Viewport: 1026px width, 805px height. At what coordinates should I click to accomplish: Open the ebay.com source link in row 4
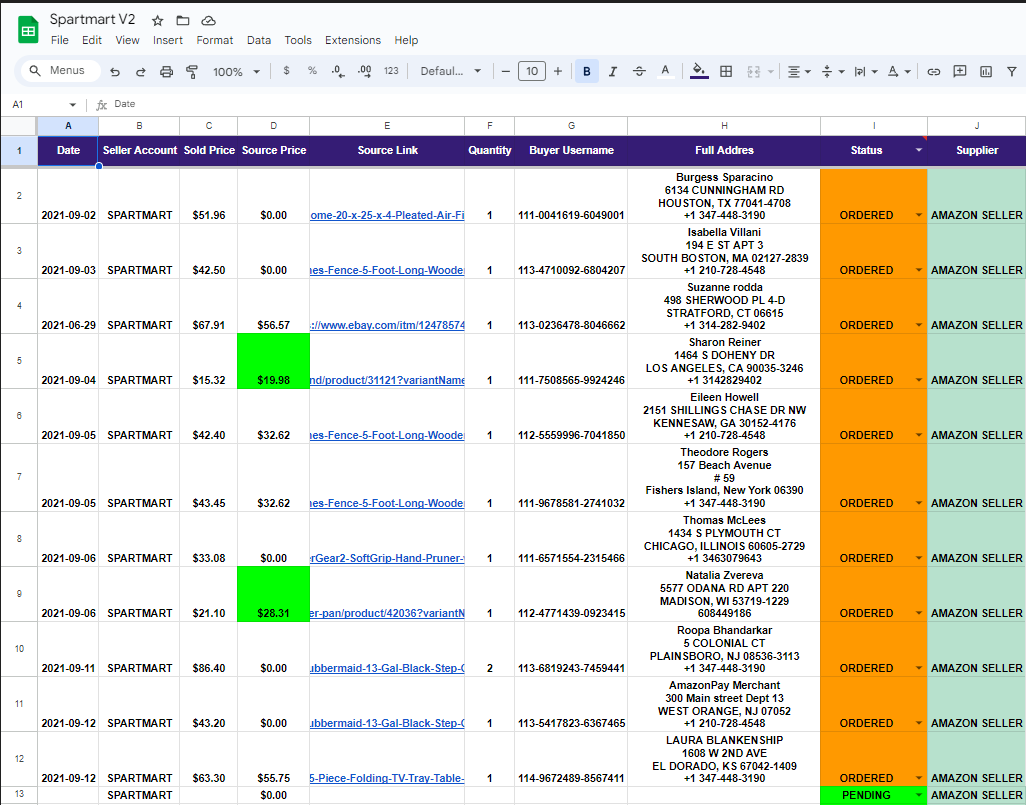pyautogui.click(x=387, y=325)
